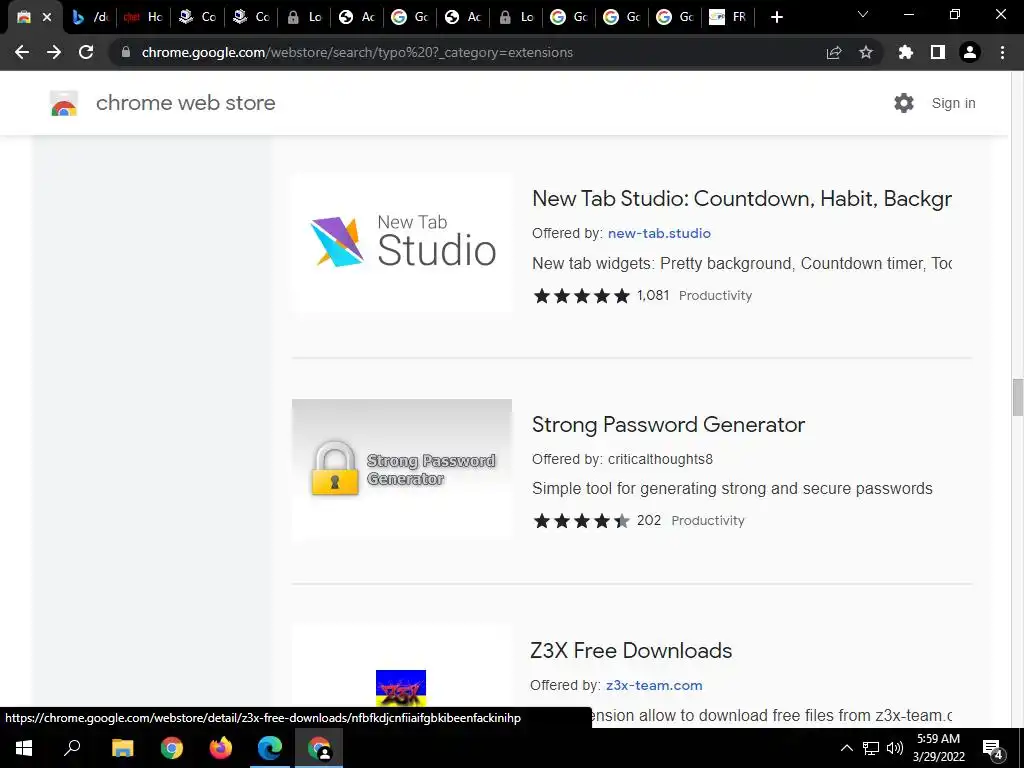Open the Z3X Free Downloads title

coord(631,650)
